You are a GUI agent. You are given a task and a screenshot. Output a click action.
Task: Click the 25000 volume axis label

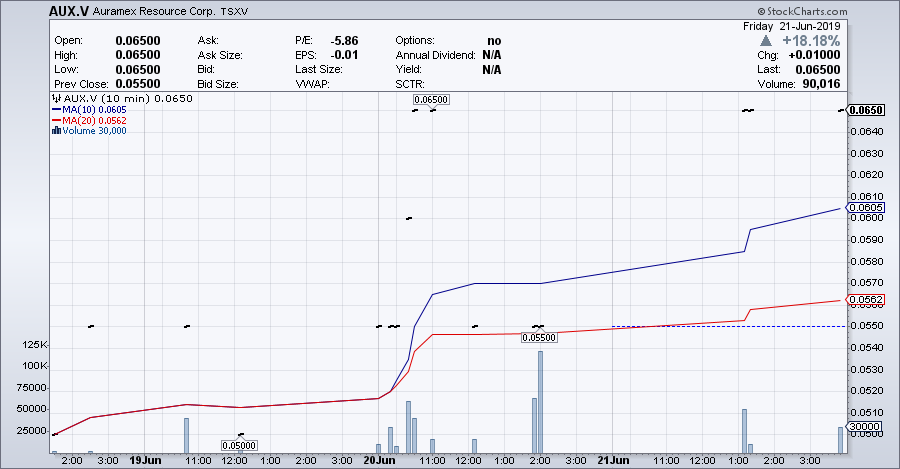point(32,431)
